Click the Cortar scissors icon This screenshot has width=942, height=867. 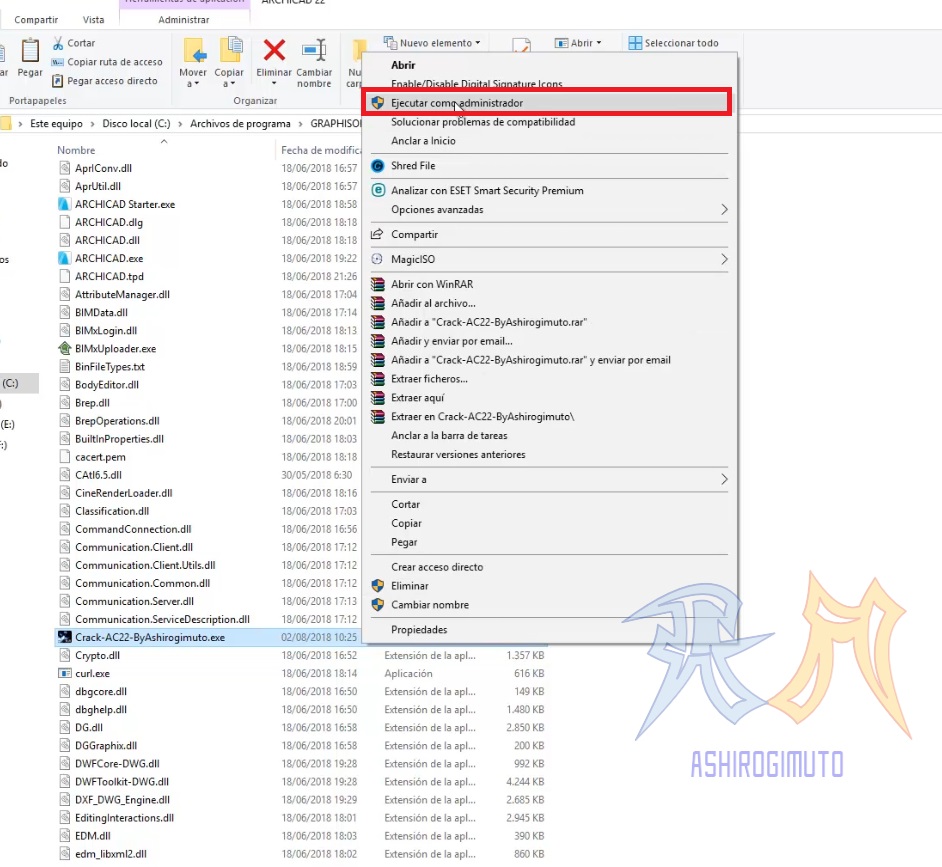(x=58, y=43)
